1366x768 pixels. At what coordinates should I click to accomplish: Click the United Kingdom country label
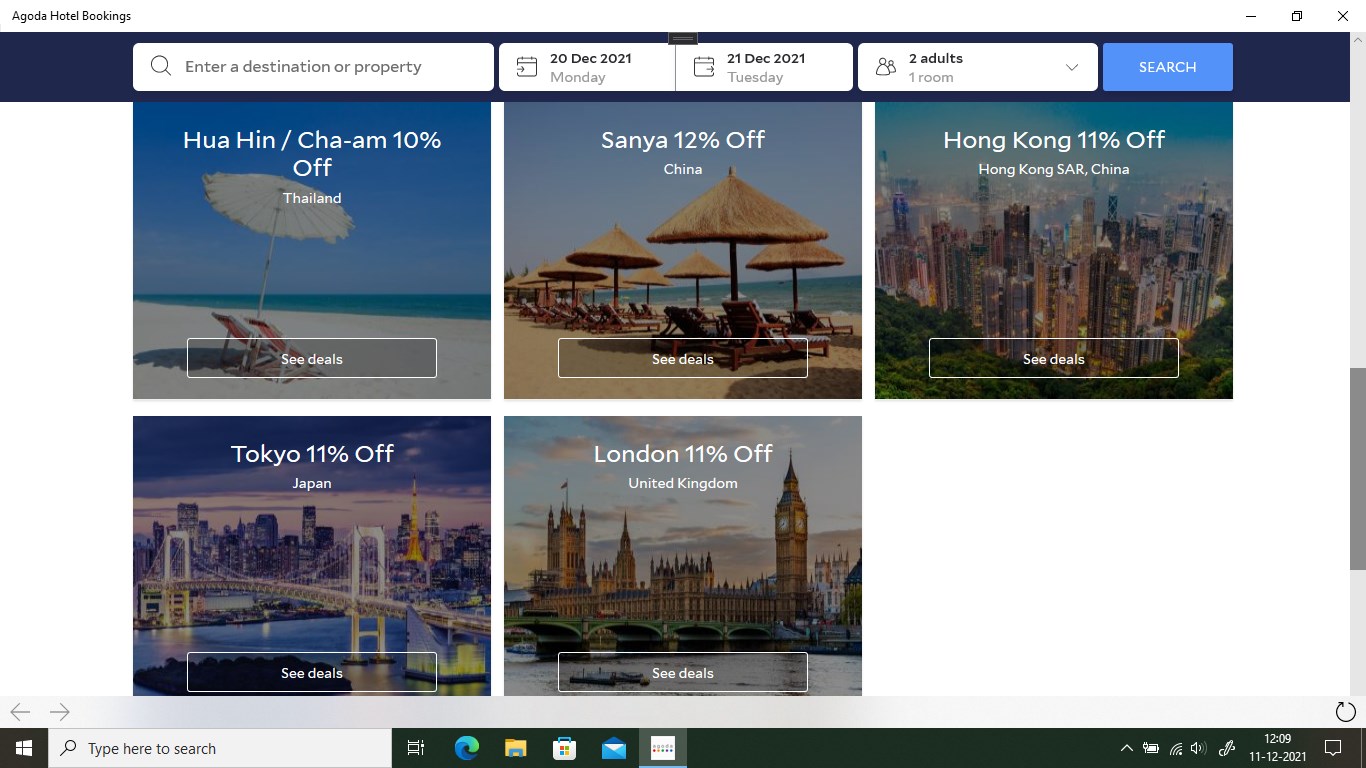(683, 483)
